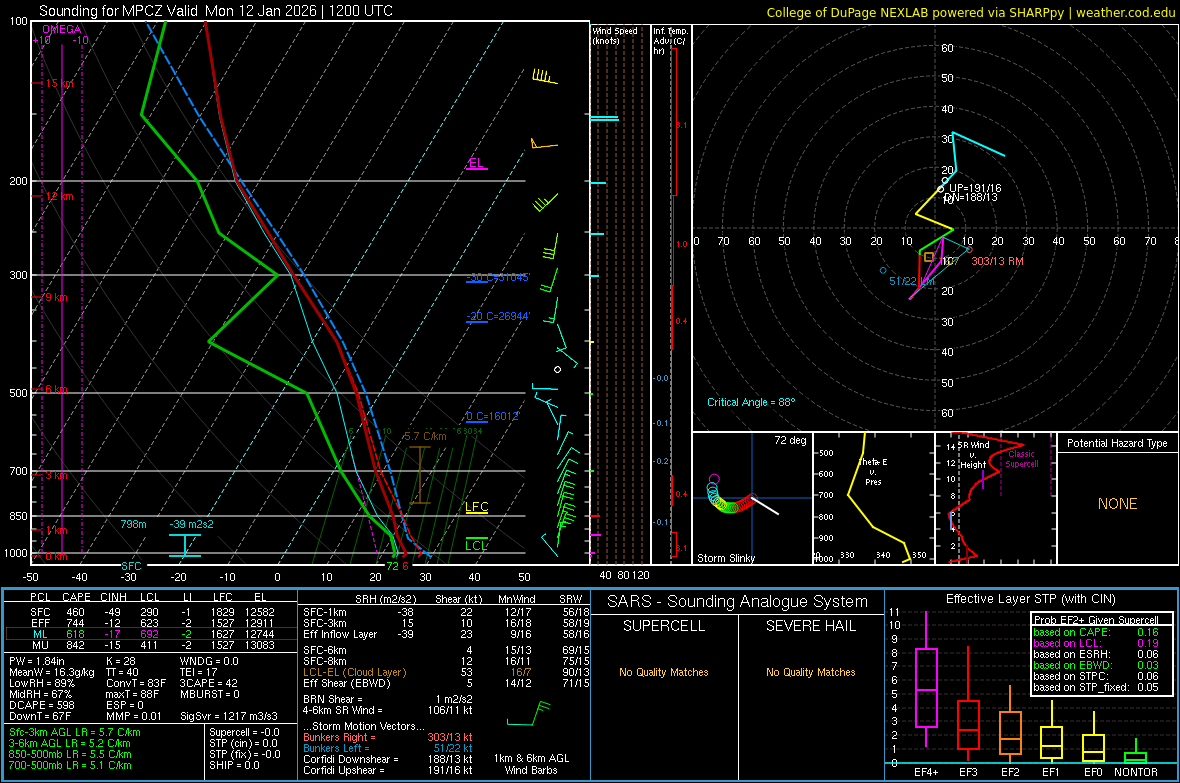Click the '51/22 LM' hodograph label
1180x783 pixels.
tap(911, 281)
